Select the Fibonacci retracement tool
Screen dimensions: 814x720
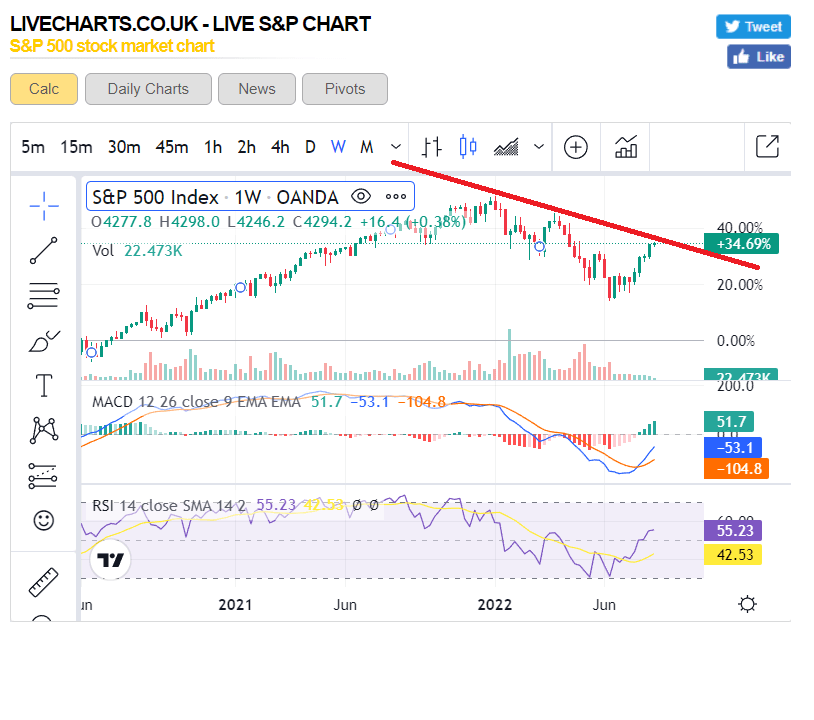(43, 294)
